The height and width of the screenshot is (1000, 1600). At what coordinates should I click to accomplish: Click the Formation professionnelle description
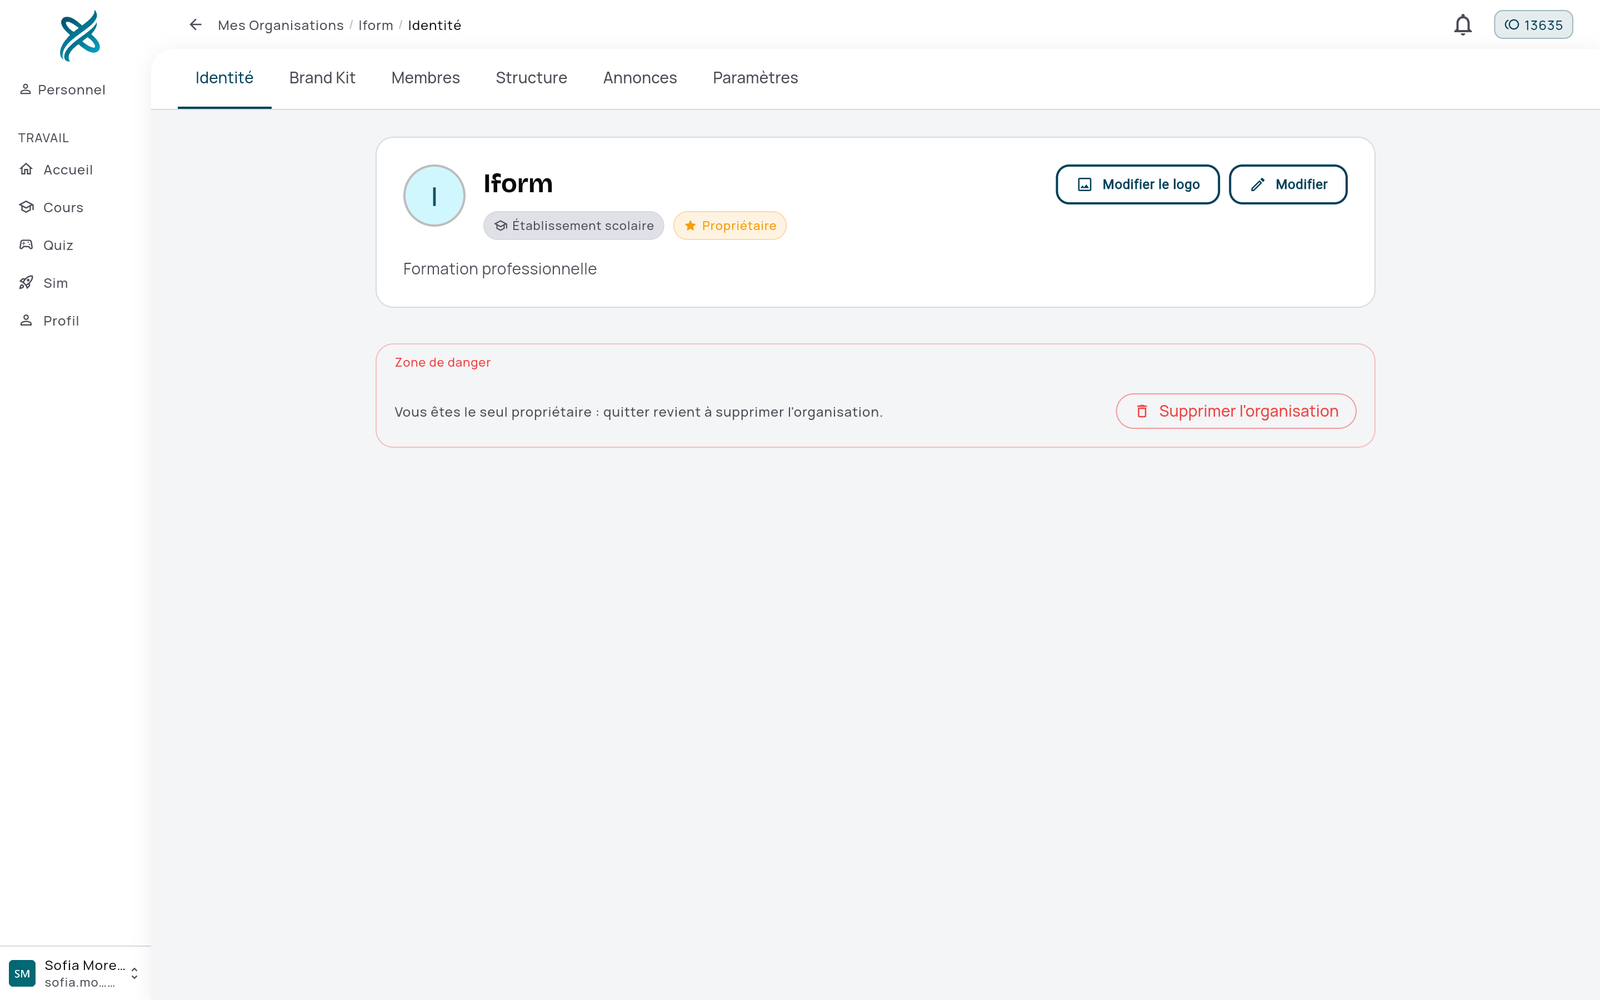click(x=500, y=269)
